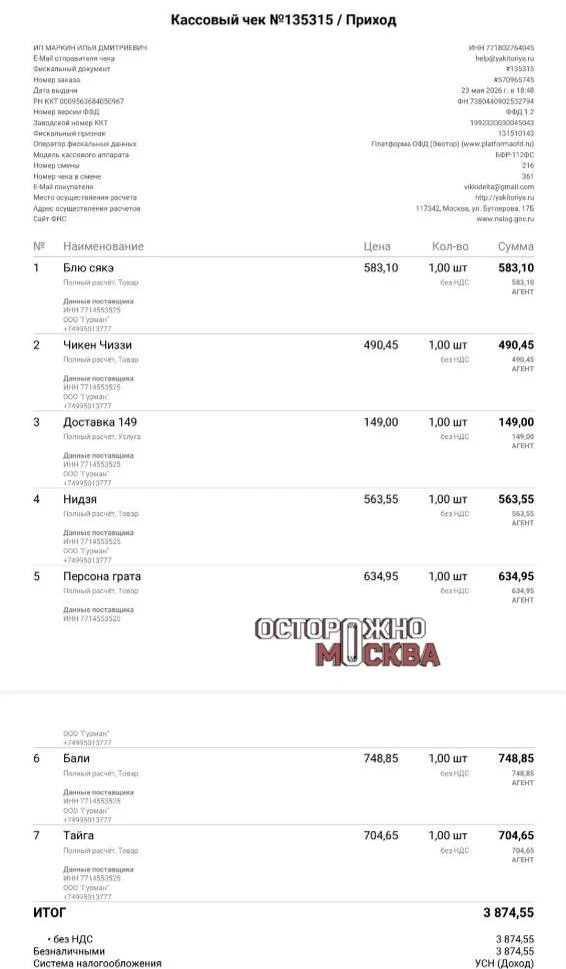Click the Наименование column header

pos(103,246)
